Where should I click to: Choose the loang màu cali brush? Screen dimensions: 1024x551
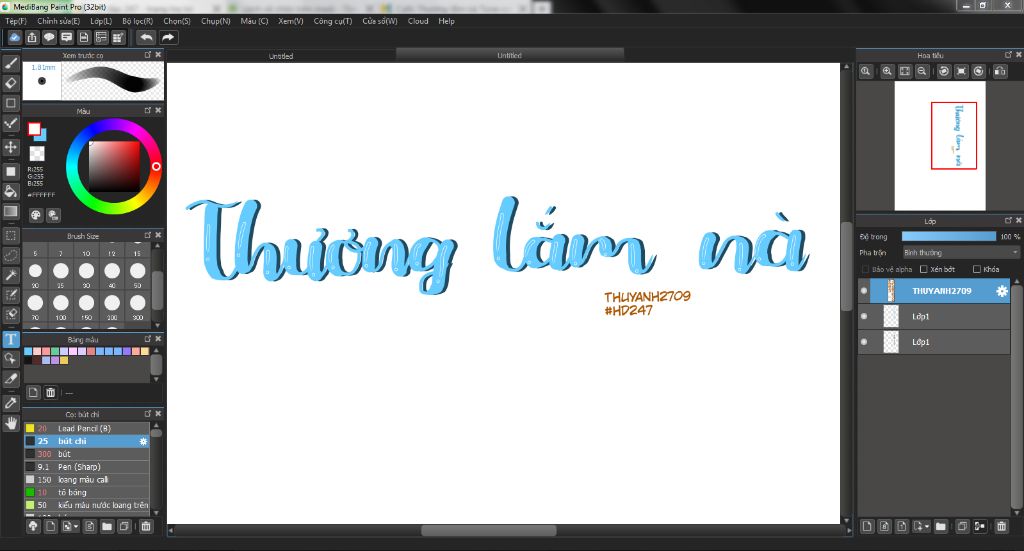point(87,479)
